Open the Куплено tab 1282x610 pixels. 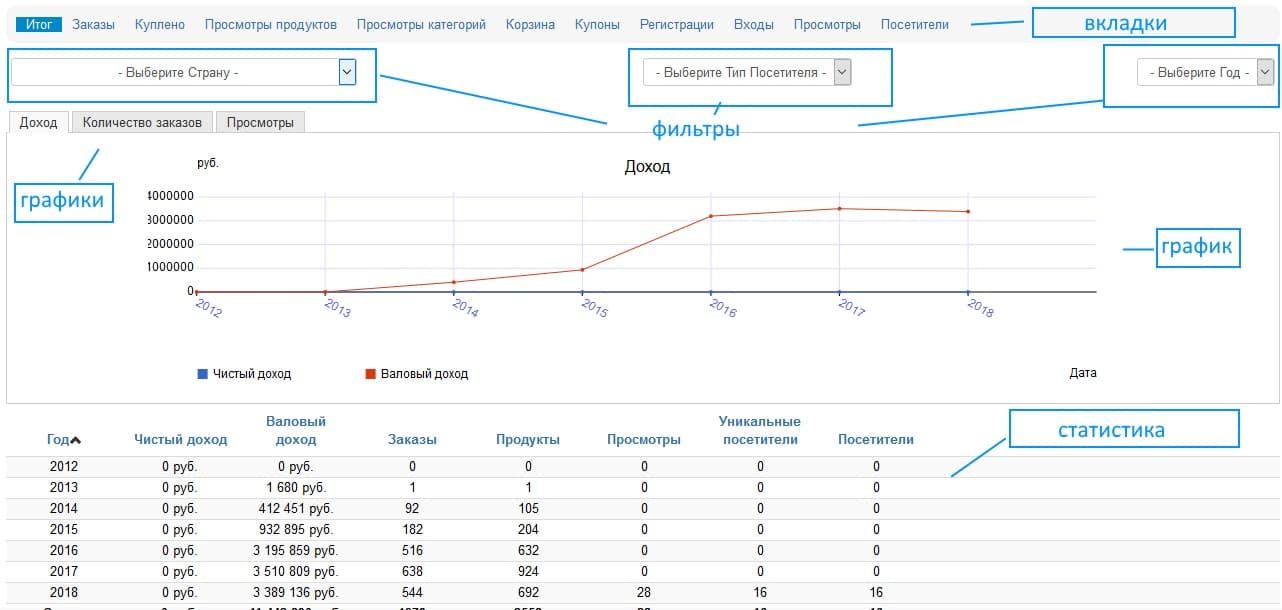(x=160, y=24)
